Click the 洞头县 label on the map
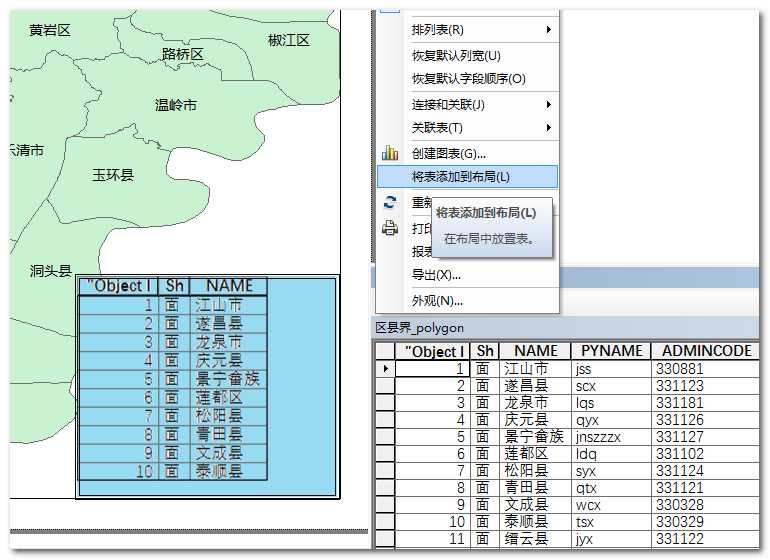This screenshot has height=560, width=770. [51, 270]
